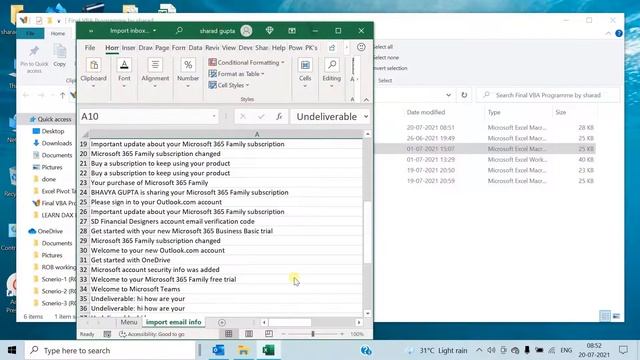Click the vertical scrollbar down arrow in Excel

point(367,313)
